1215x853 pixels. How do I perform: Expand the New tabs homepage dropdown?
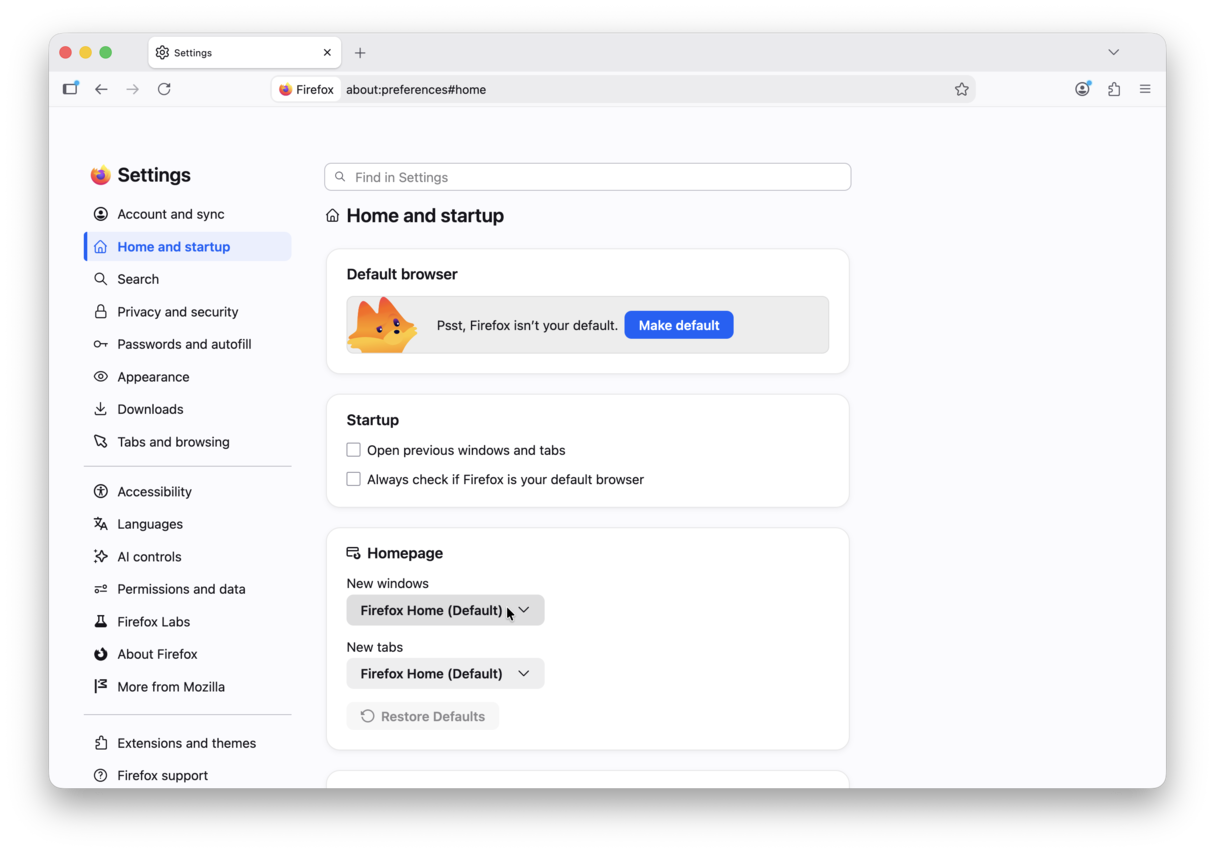(x=445, y=674)
